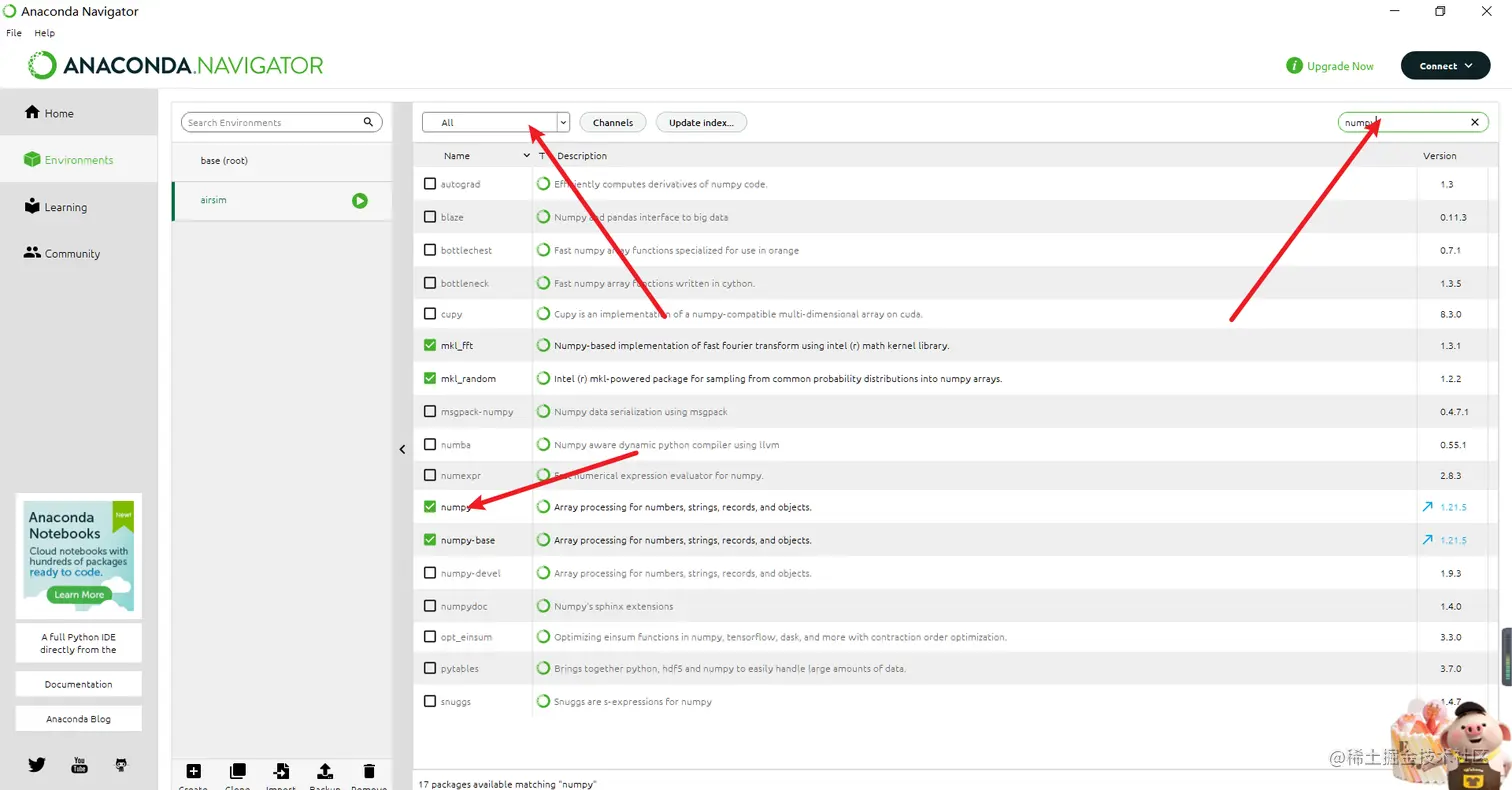Select the Environments cube icon
The image size is (1512, 790).
point(32,160)
